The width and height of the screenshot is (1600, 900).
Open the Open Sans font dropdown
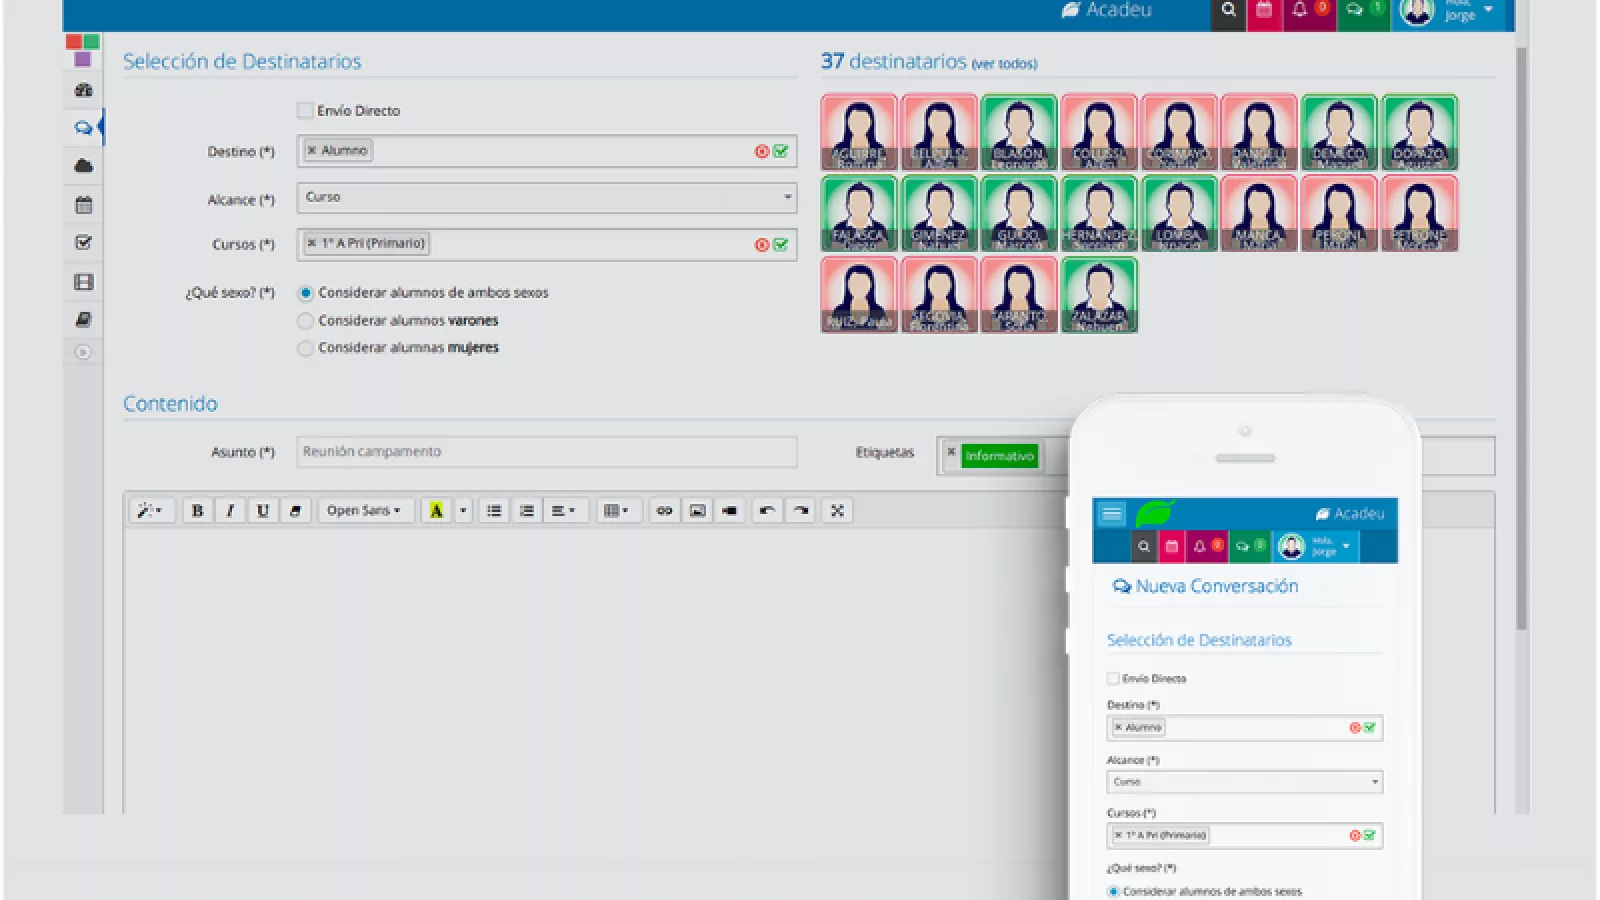[365, 511]
